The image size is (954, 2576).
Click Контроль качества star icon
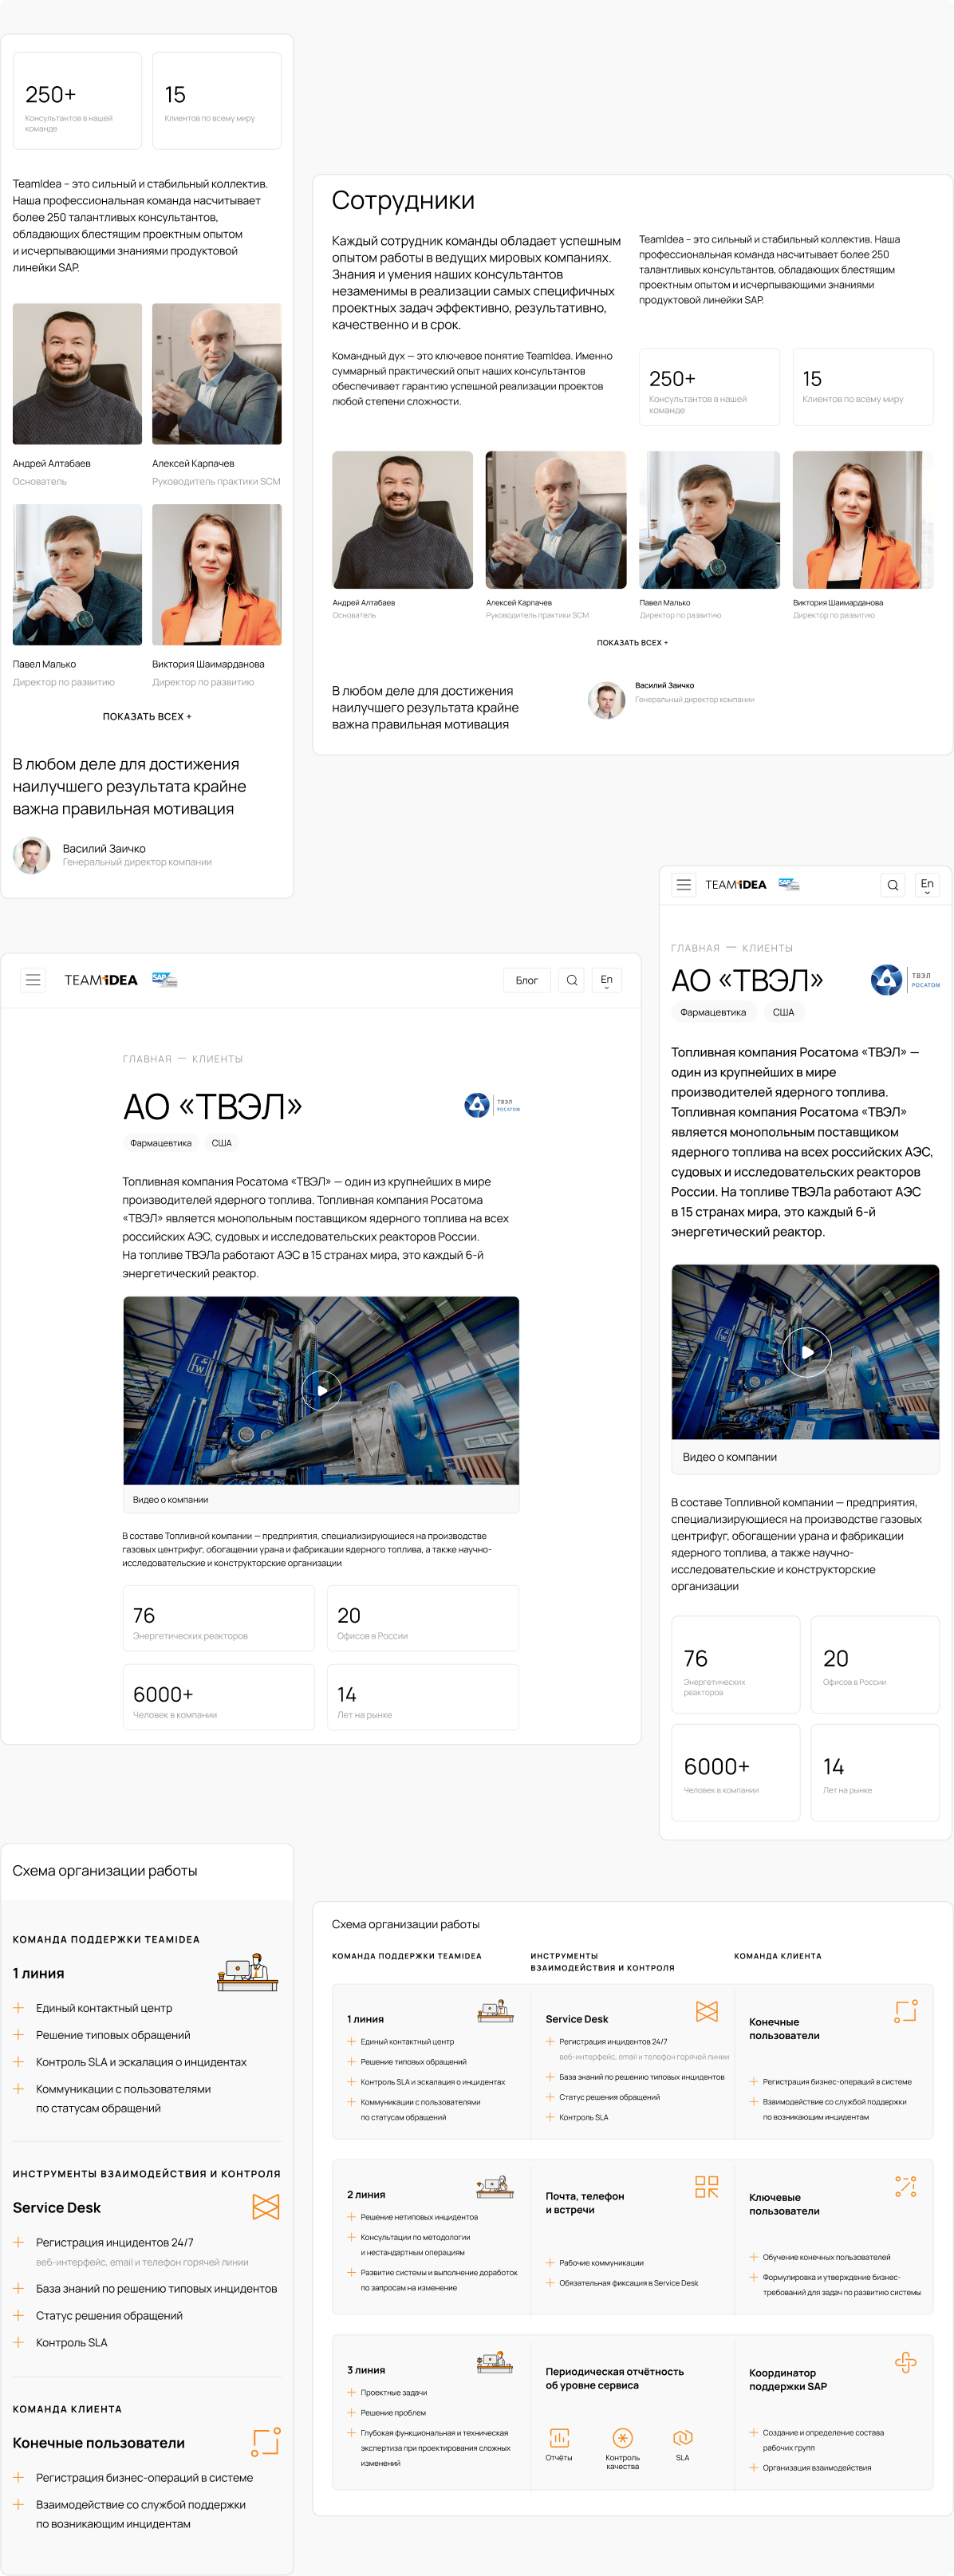click(x=622, y=2438)
